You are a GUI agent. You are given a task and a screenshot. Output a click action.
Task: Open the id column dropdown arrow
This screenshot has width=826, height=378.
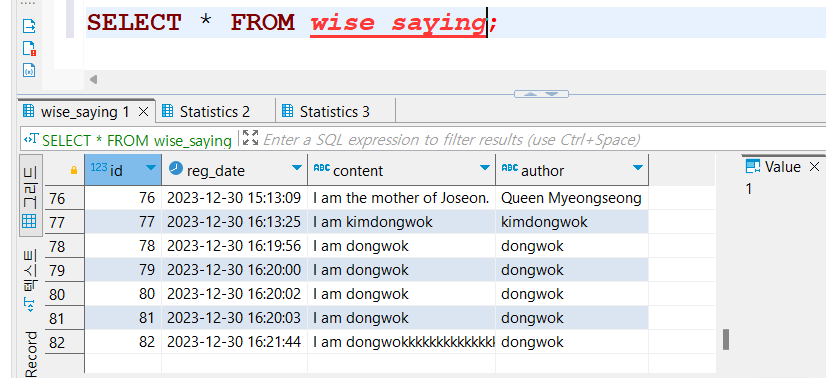[x=151, y=168]
